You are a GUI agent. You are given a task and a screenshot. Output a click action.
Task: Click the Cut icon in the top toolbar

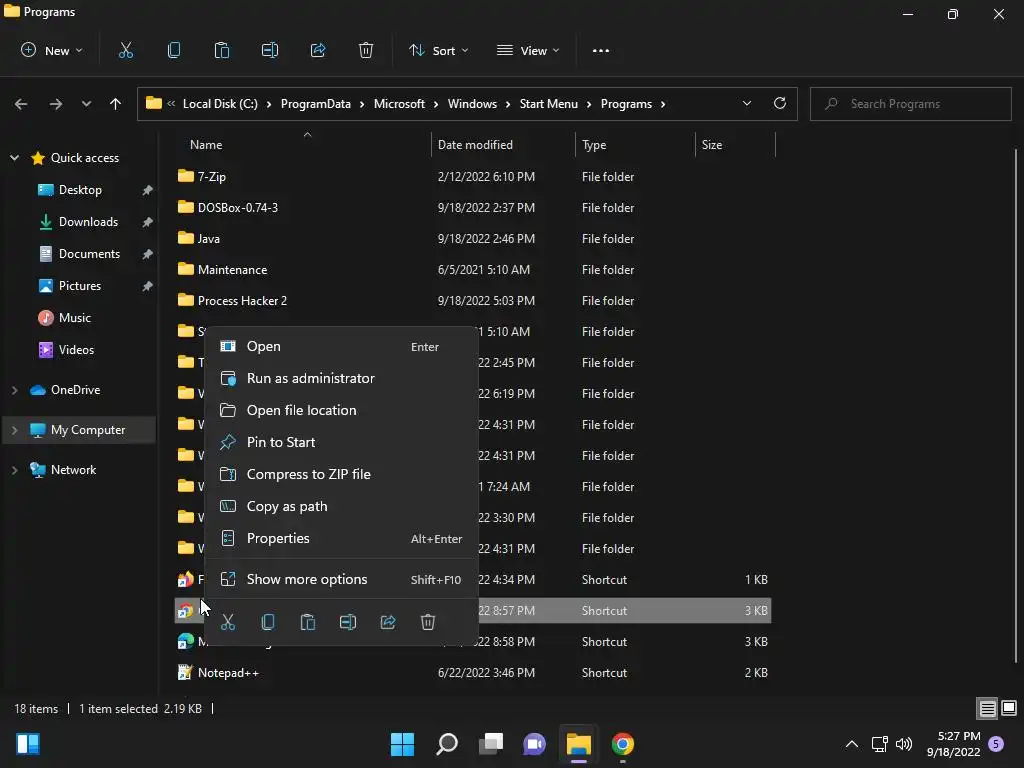pos(125,50)
